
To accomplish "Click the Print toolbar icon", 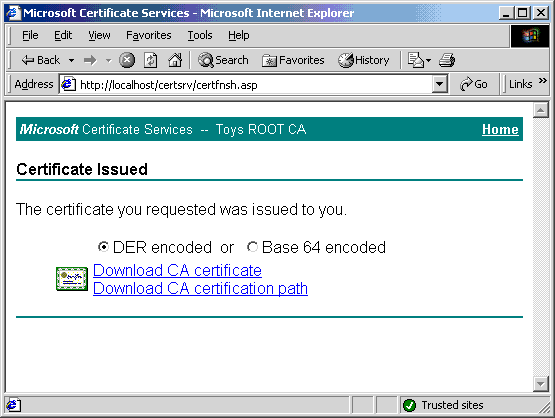I will 447,60.
